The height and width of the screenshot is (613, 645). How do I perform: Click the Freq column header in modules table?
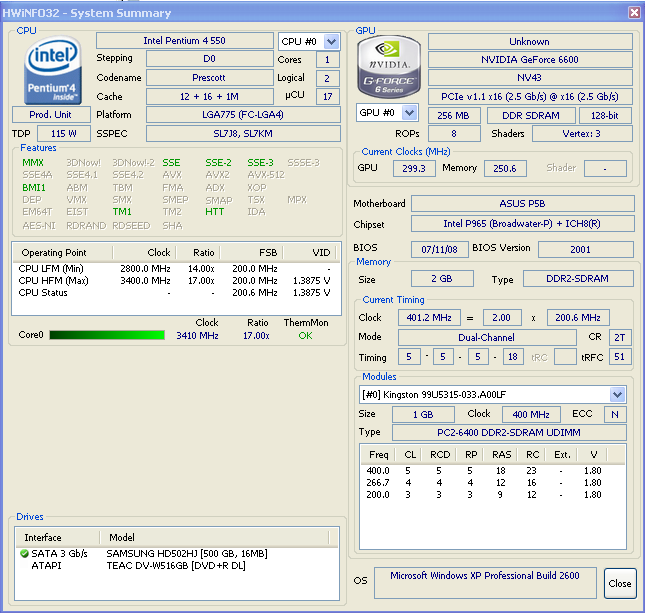point(378,455)
